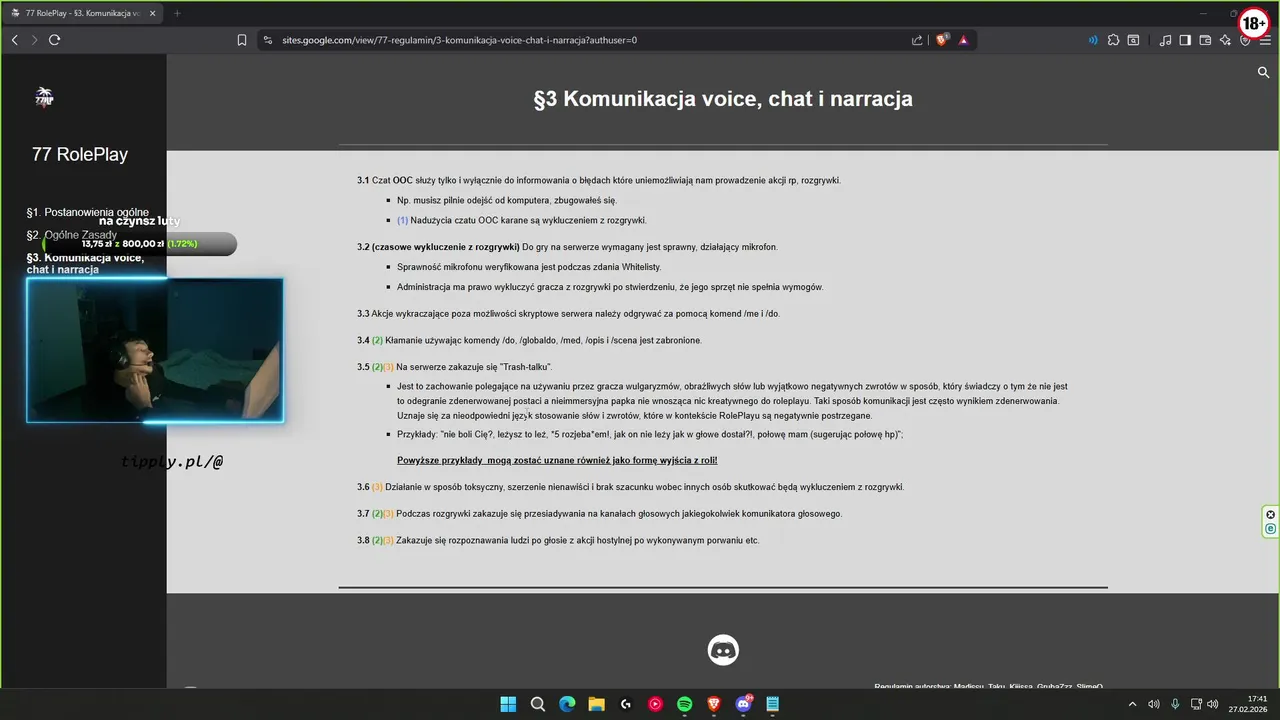This screenshot has width=1280, height=720.
Task: Click the browser forward arrow
Action: click(34, 40)
